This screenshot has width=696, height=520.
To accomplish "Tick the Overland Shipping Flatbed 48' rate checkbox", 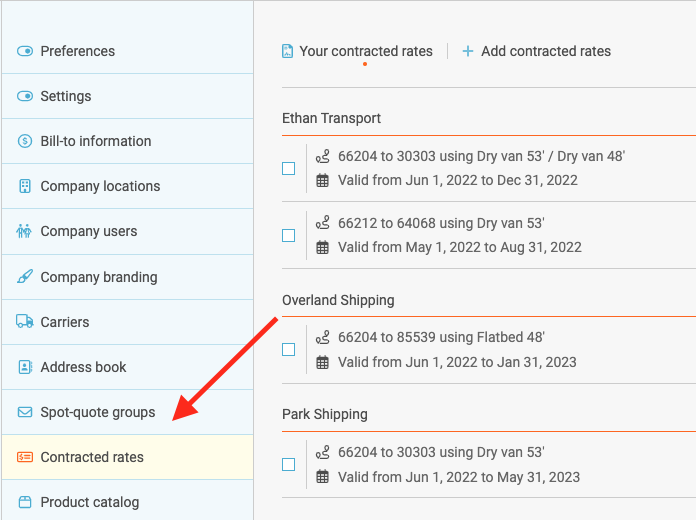I will [289, 349].
